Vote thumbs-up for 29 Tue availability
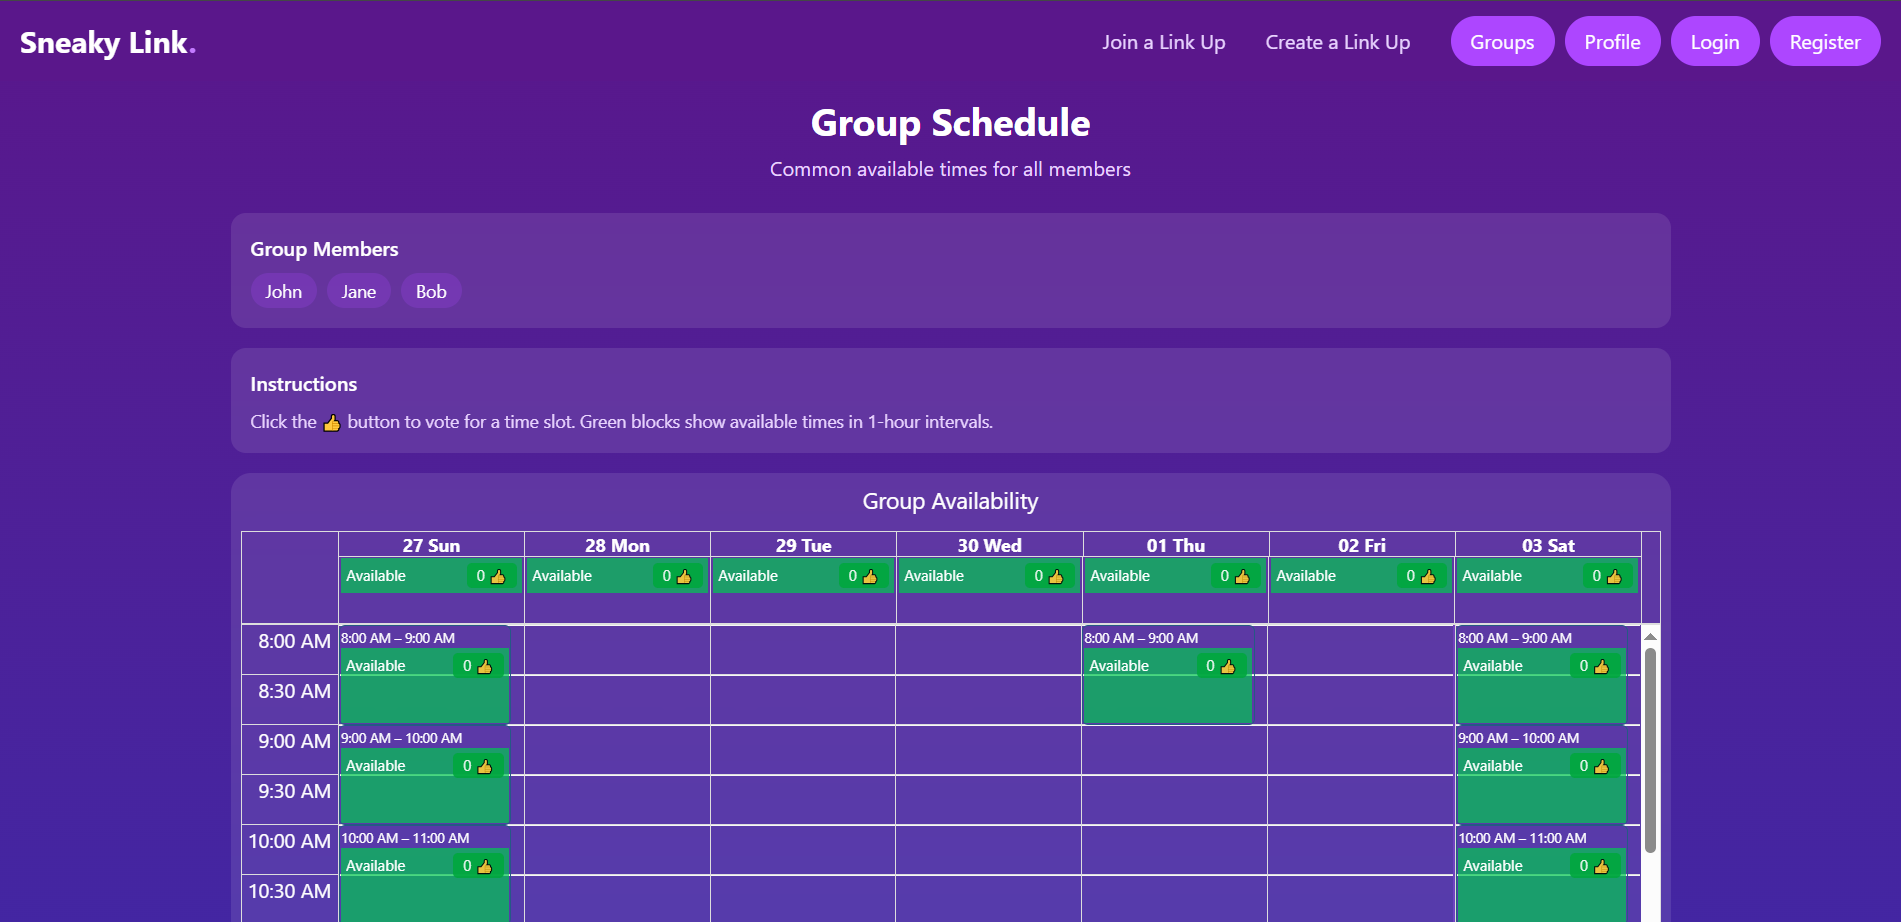This screenshot has height=922, width=1901. (x=862, y=576)
